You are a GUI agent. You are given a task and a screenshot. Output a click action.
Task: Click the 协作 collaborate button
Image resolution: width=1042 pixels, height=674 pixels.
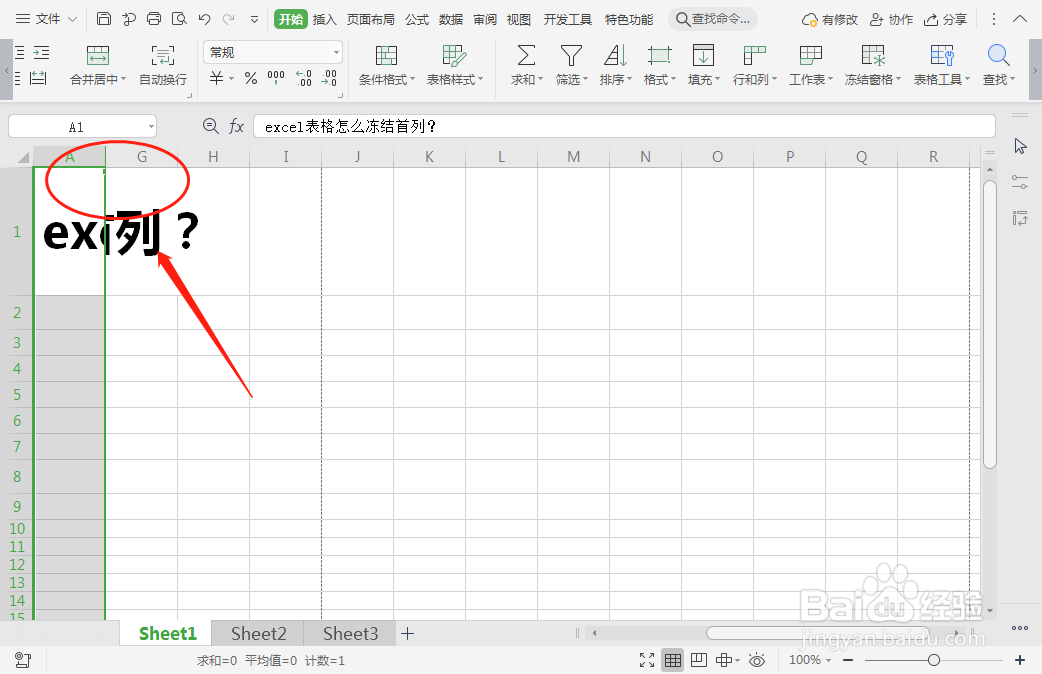pyautogui.click(x=891, y=19)
